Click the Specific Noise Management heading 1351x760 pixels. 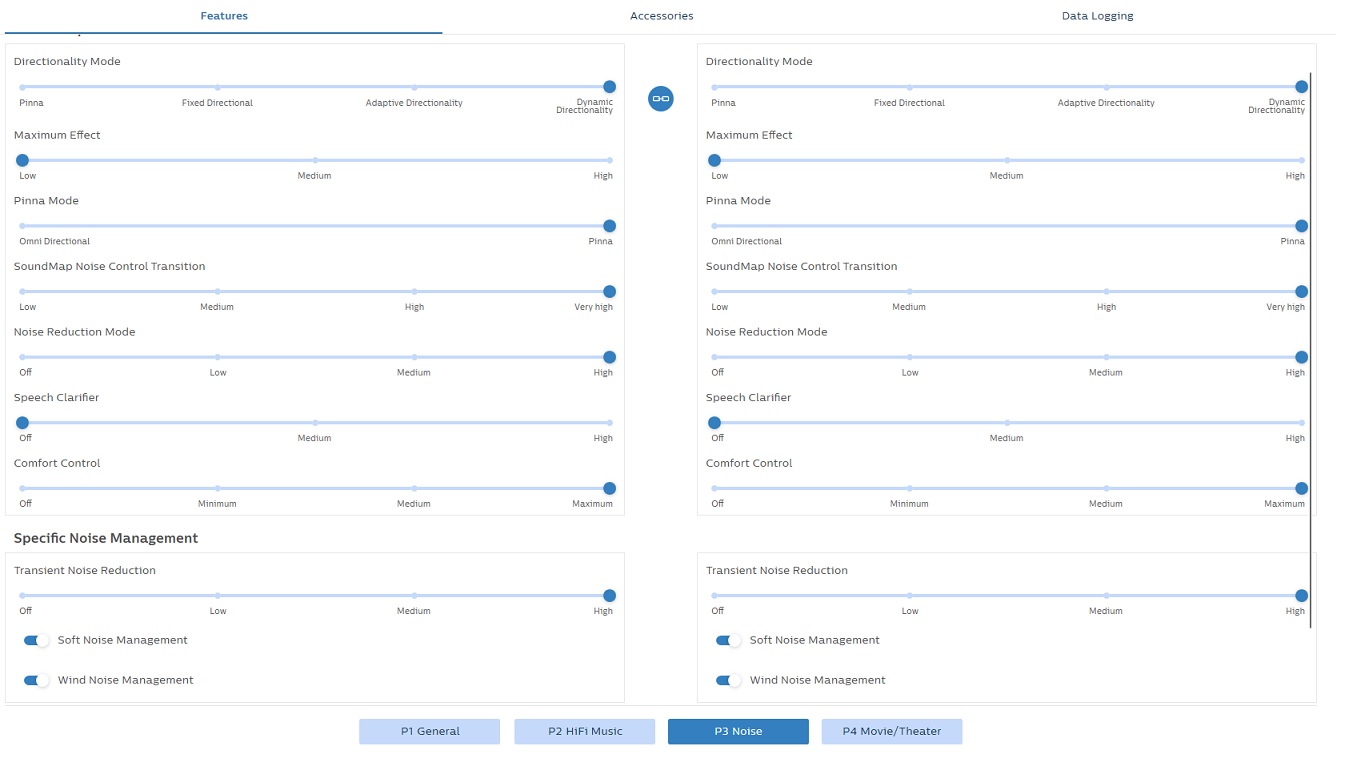click(x=106, y=538)
